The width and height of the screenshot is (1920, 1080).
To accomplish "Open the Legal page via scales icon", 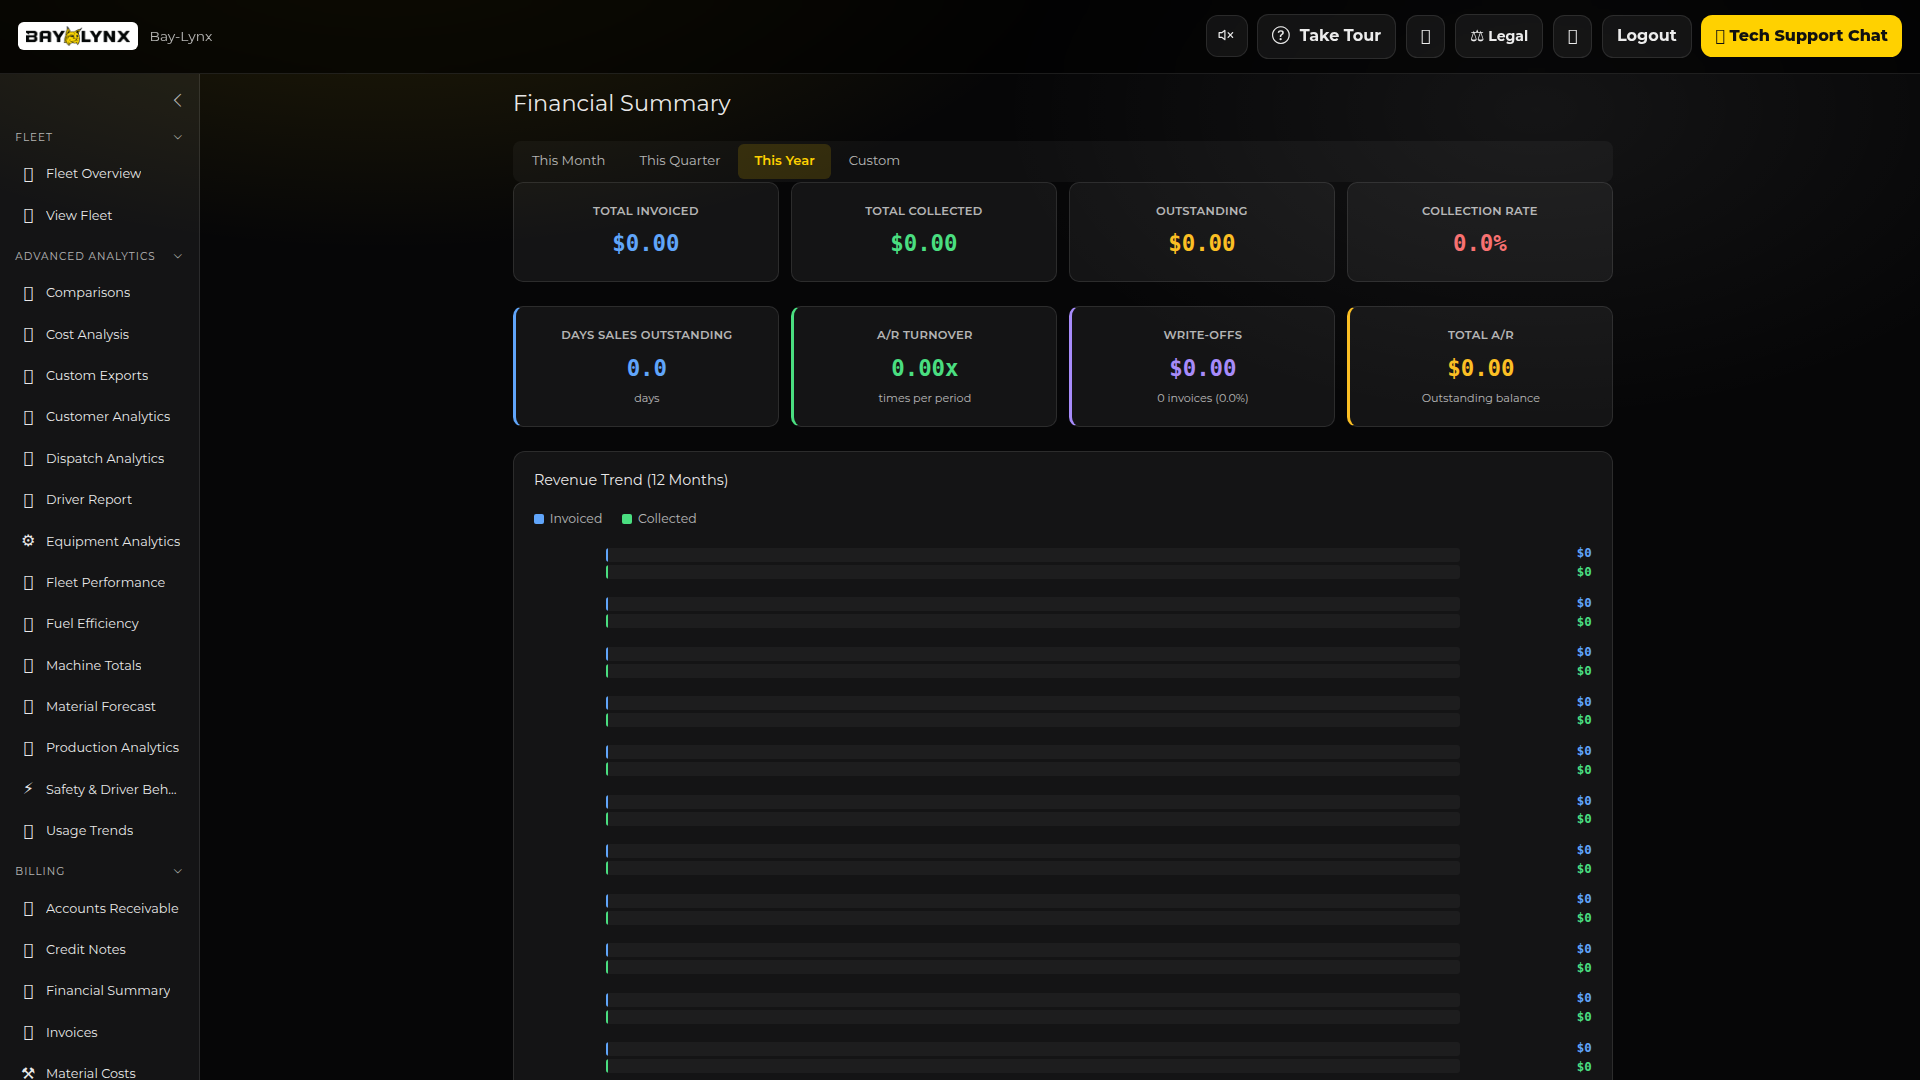I will (1477, 36).
